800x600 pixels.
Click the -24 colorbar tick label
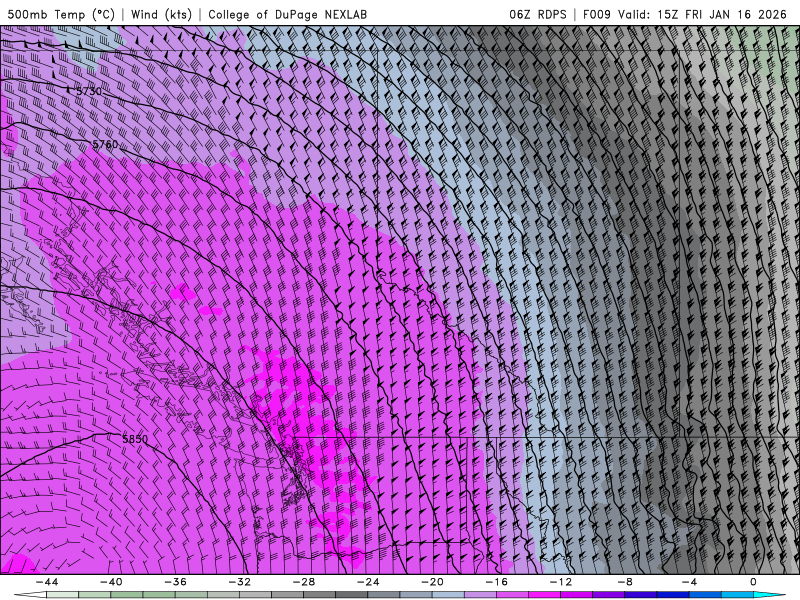[368, 582]
